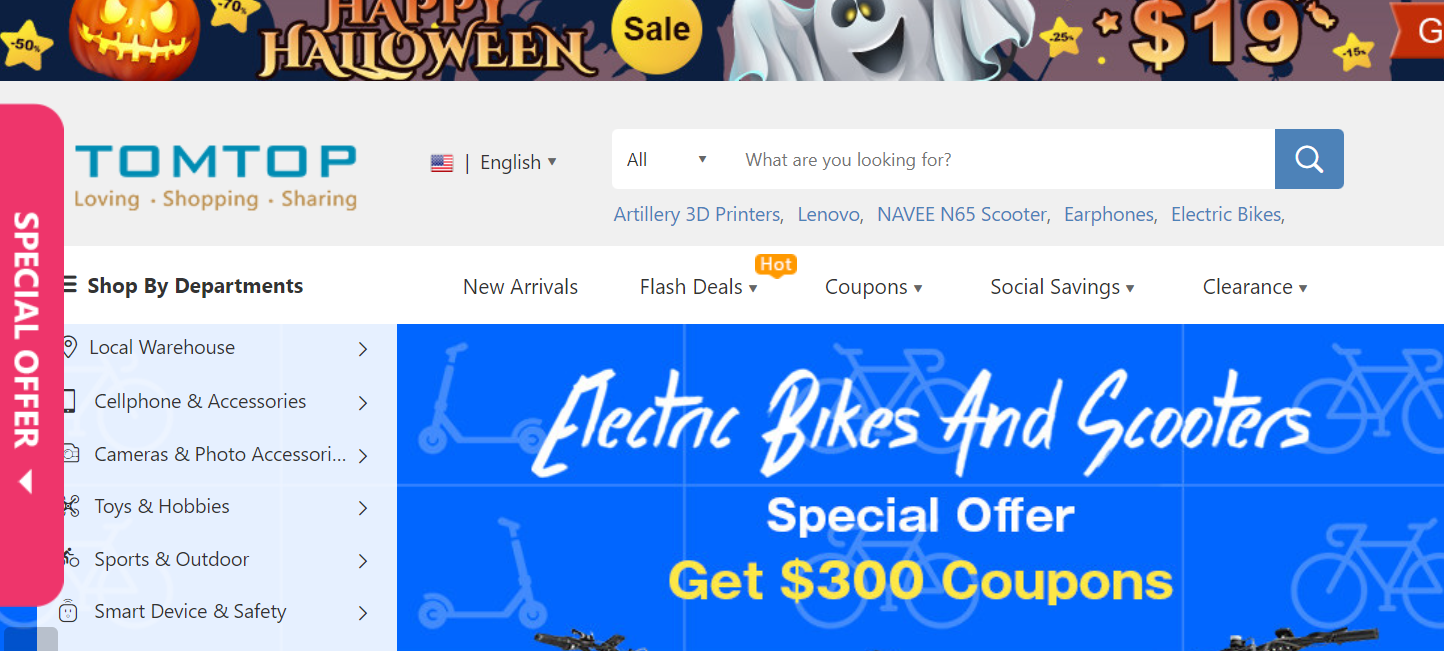Image resolution: width=1444 pixels, height=651 pixels.
Task: Expand the Cameras & Photo Accessories arrow
Action: coord(363,456)
